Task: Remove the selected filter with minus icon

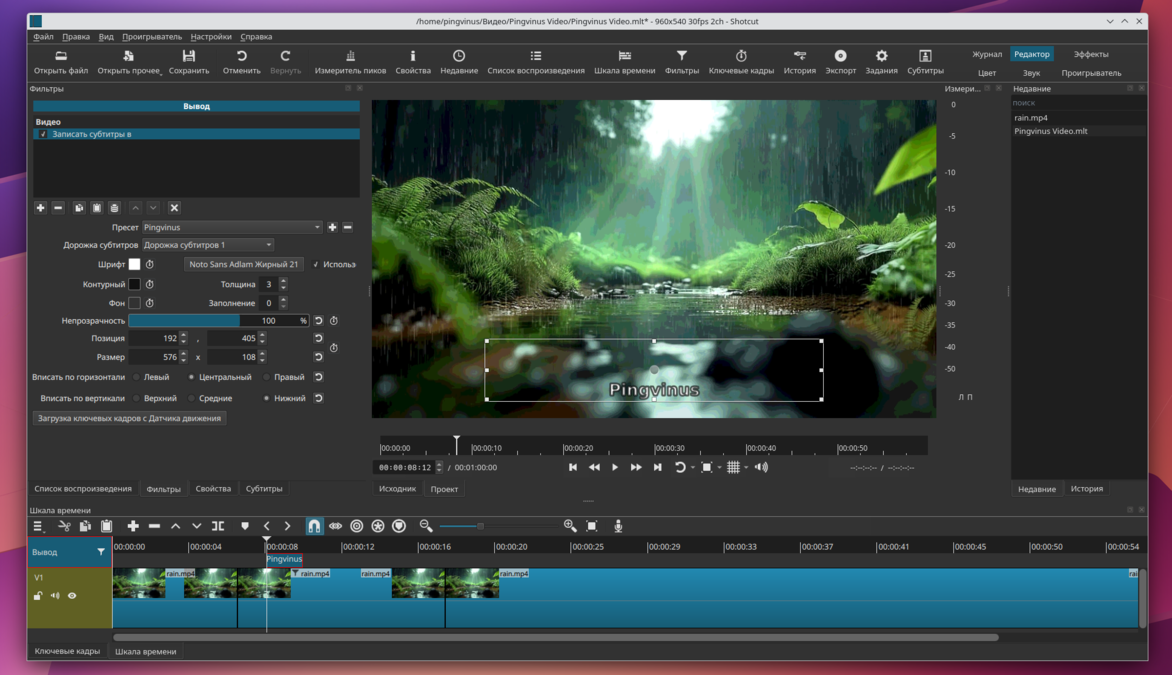Action: pyautogui.click(x=58, y=208)
